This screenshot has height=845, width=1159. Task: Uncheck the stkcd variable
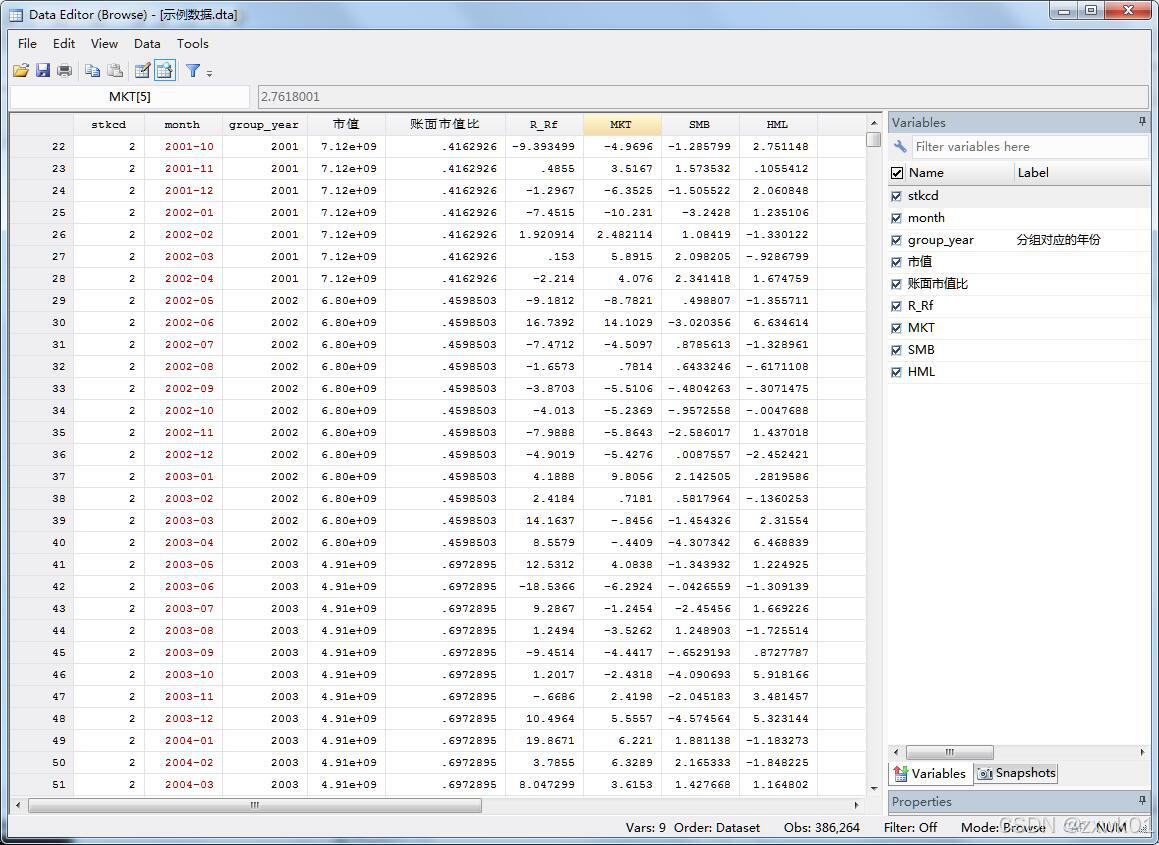click(x=895, y=196)
